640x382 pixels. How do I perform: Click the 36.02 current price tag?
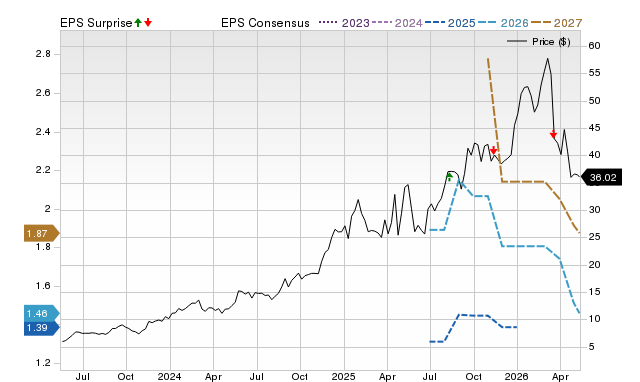pos(601,178)
